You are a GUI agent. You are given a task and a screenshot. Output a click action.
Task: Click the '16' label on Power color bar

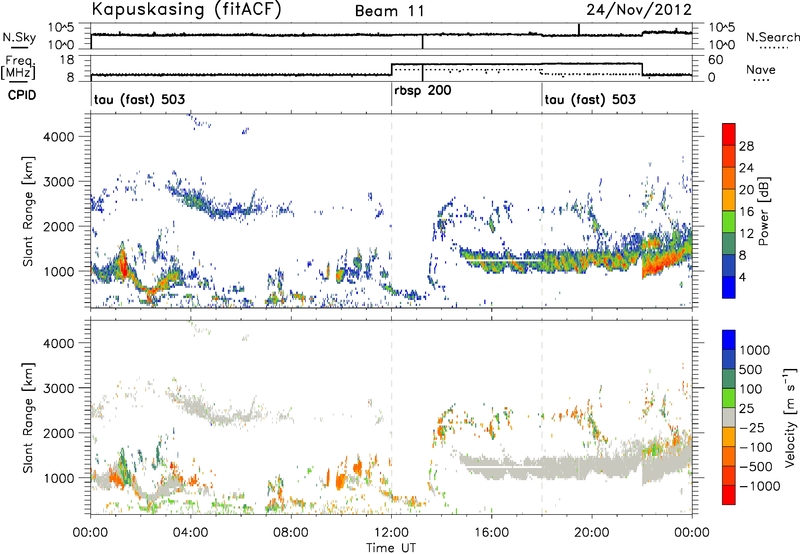[746, 212]
